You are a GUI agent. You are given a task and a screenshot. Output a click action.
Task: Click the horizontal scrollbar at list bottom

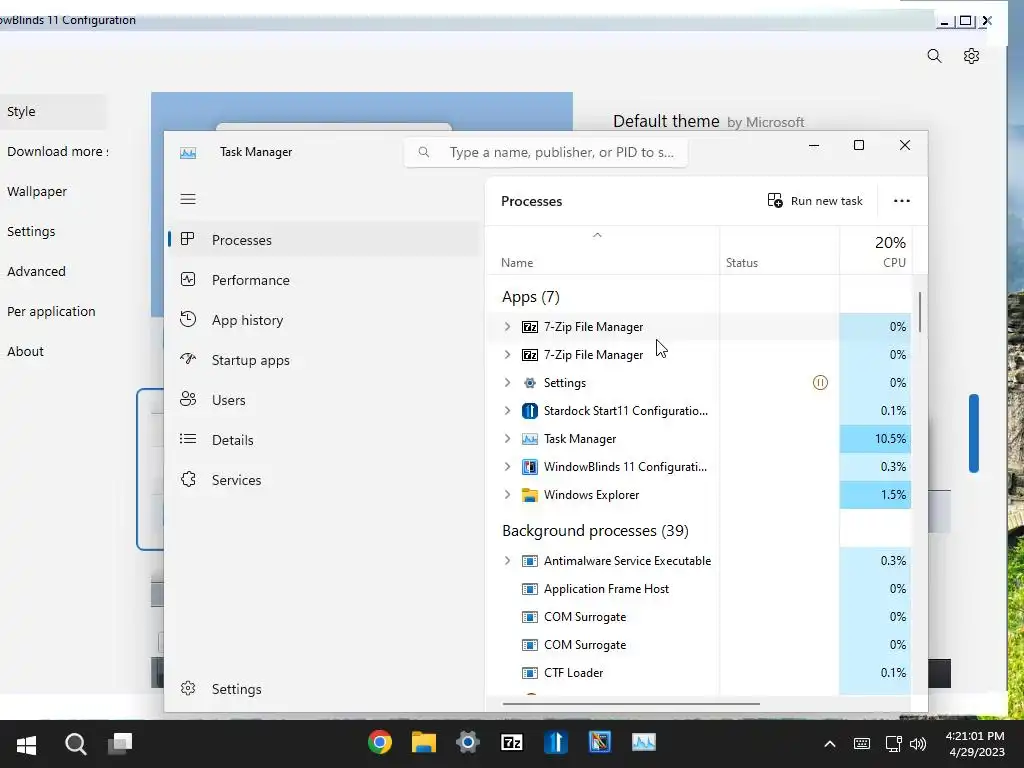631,704
